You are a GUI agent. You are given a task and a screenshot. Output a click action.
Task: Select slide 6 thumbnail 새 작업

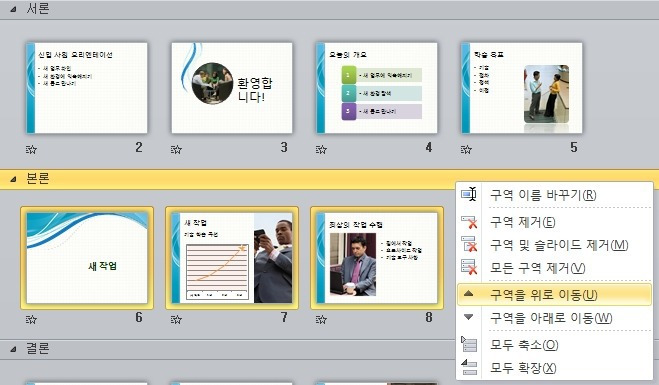click(x=87, y=258)
